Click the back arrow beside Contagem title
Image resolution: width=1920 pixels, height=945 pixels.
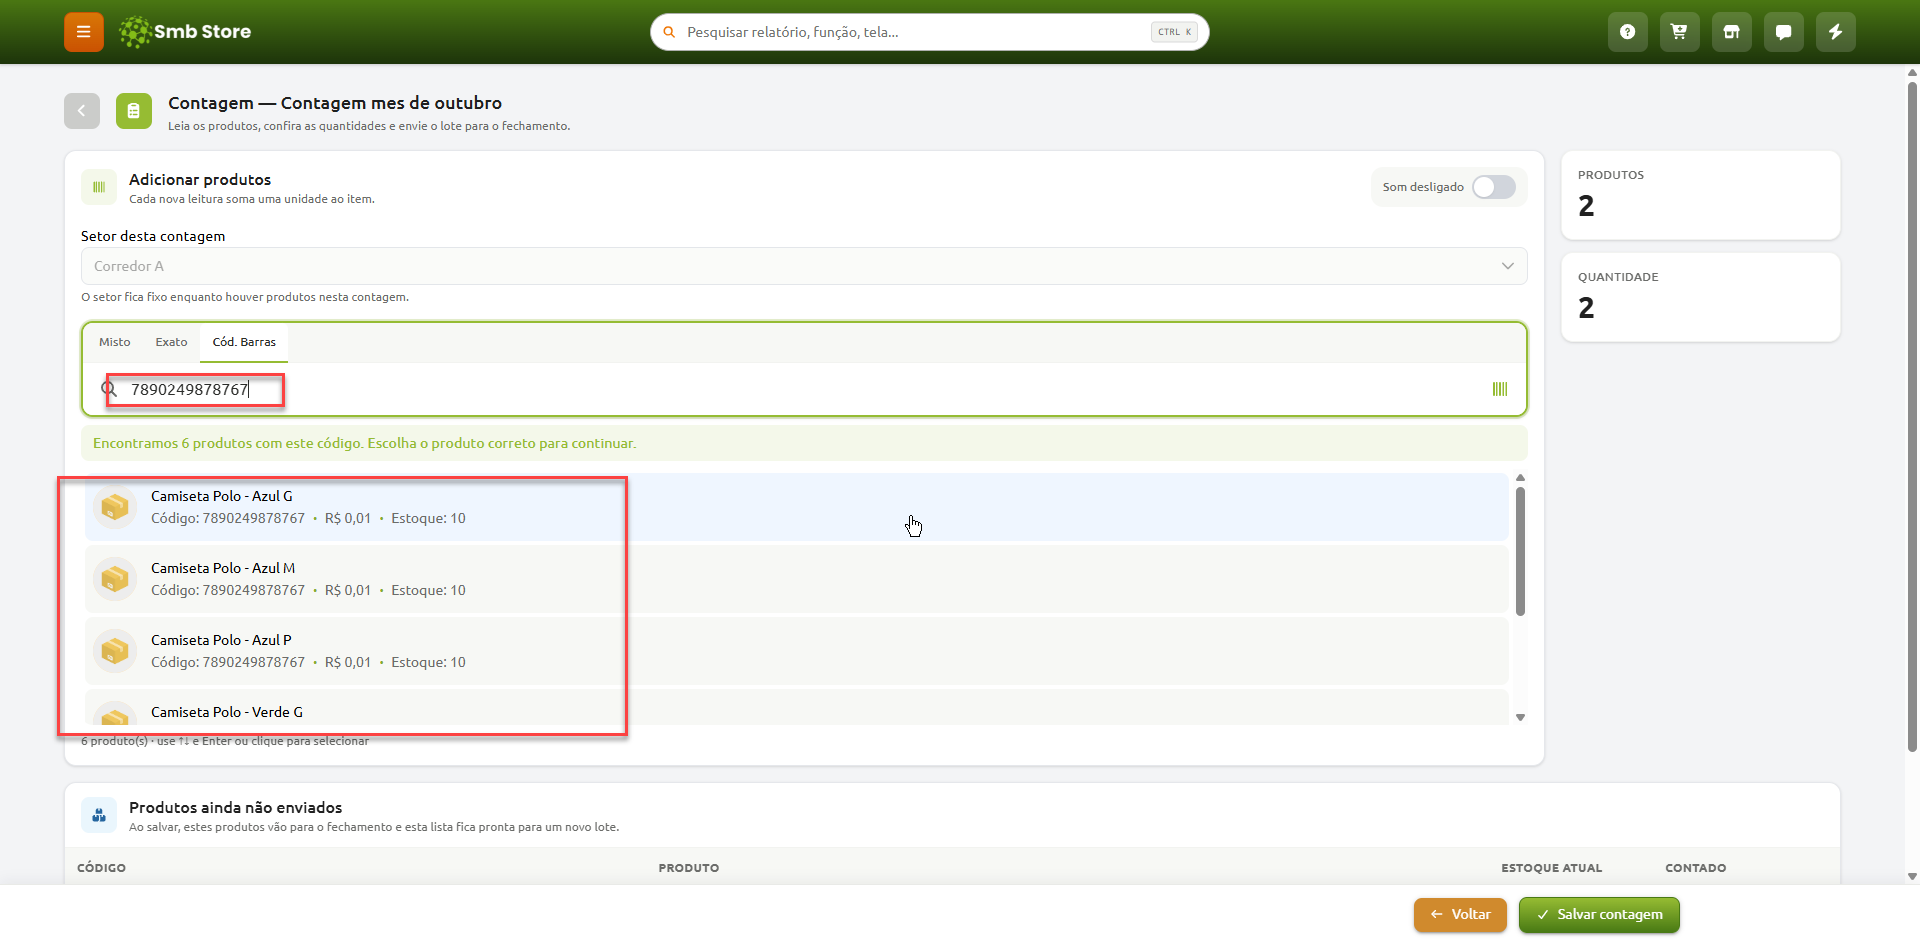coord(82,111)
